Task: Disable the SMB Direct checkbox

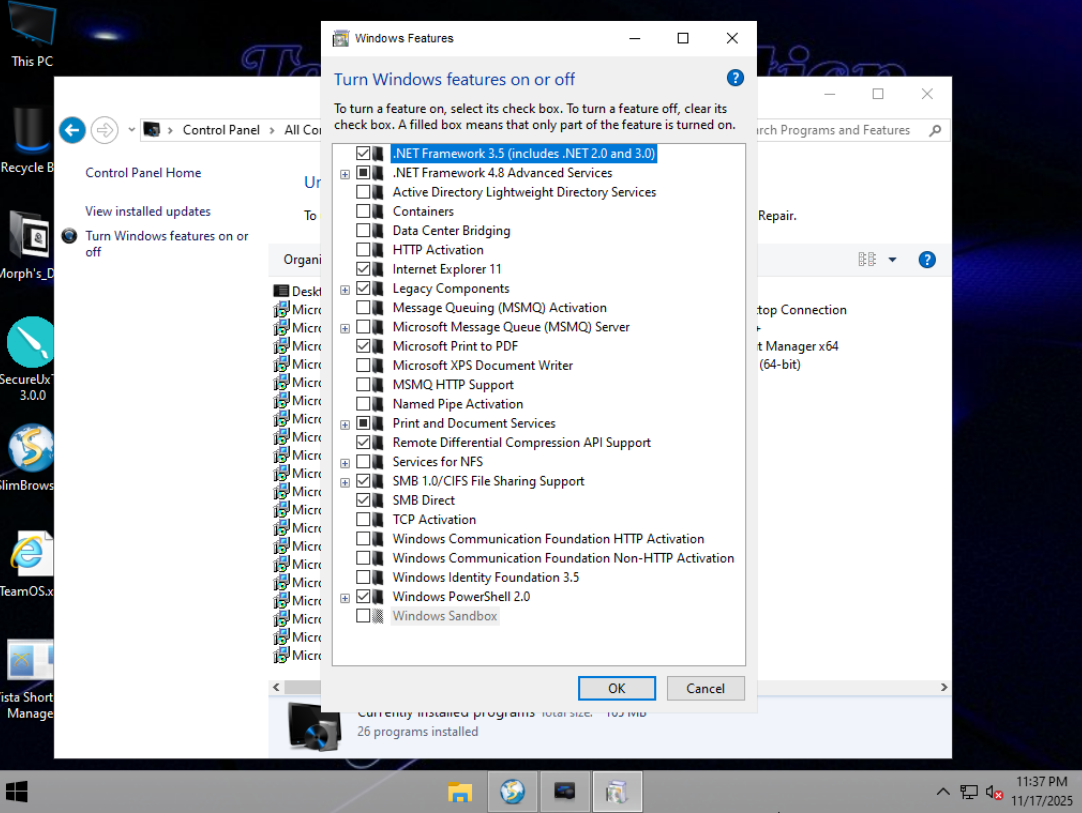Action: (363, 501)
